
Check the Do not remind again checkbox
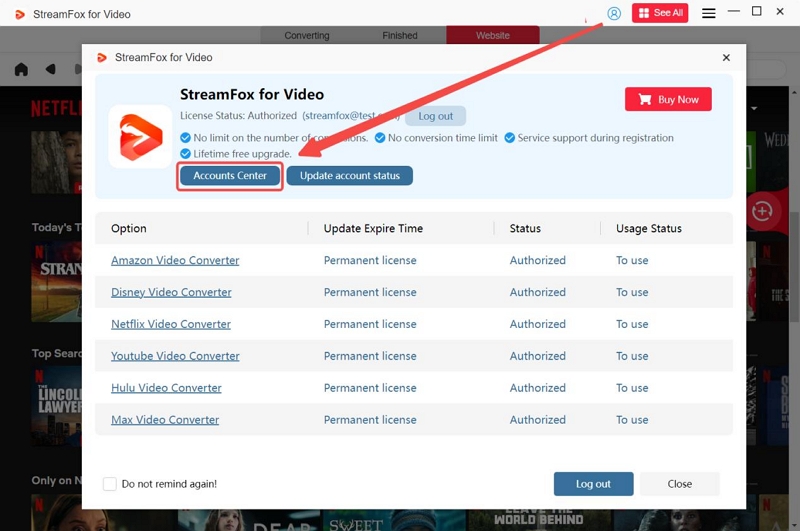pyautogui.click(x=110, y=484)
